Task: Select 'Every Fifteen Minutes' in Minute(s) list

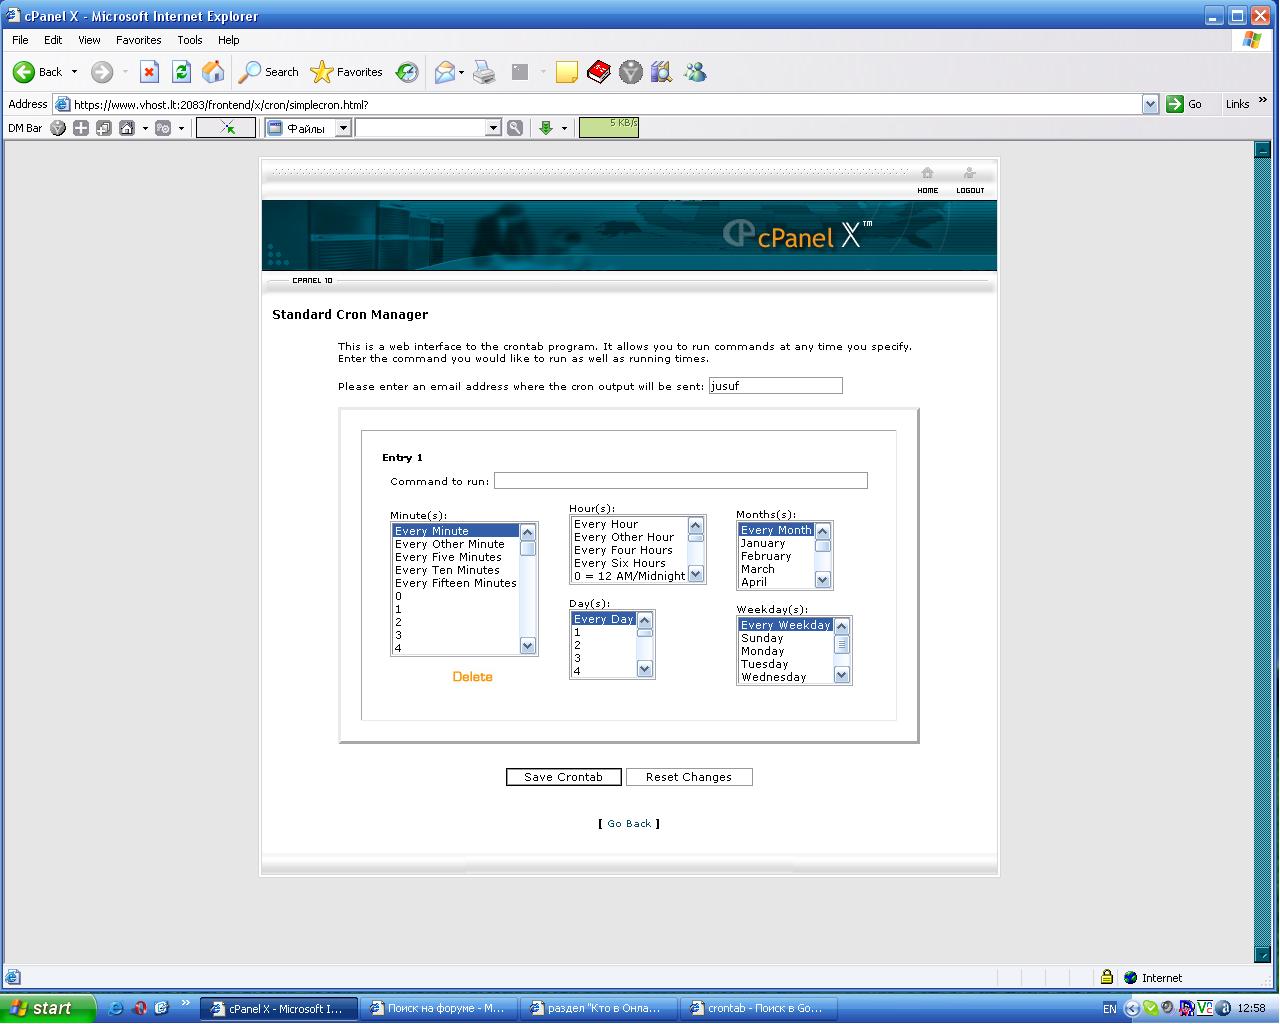Action: pyautogui.click(x=456, y=583)
